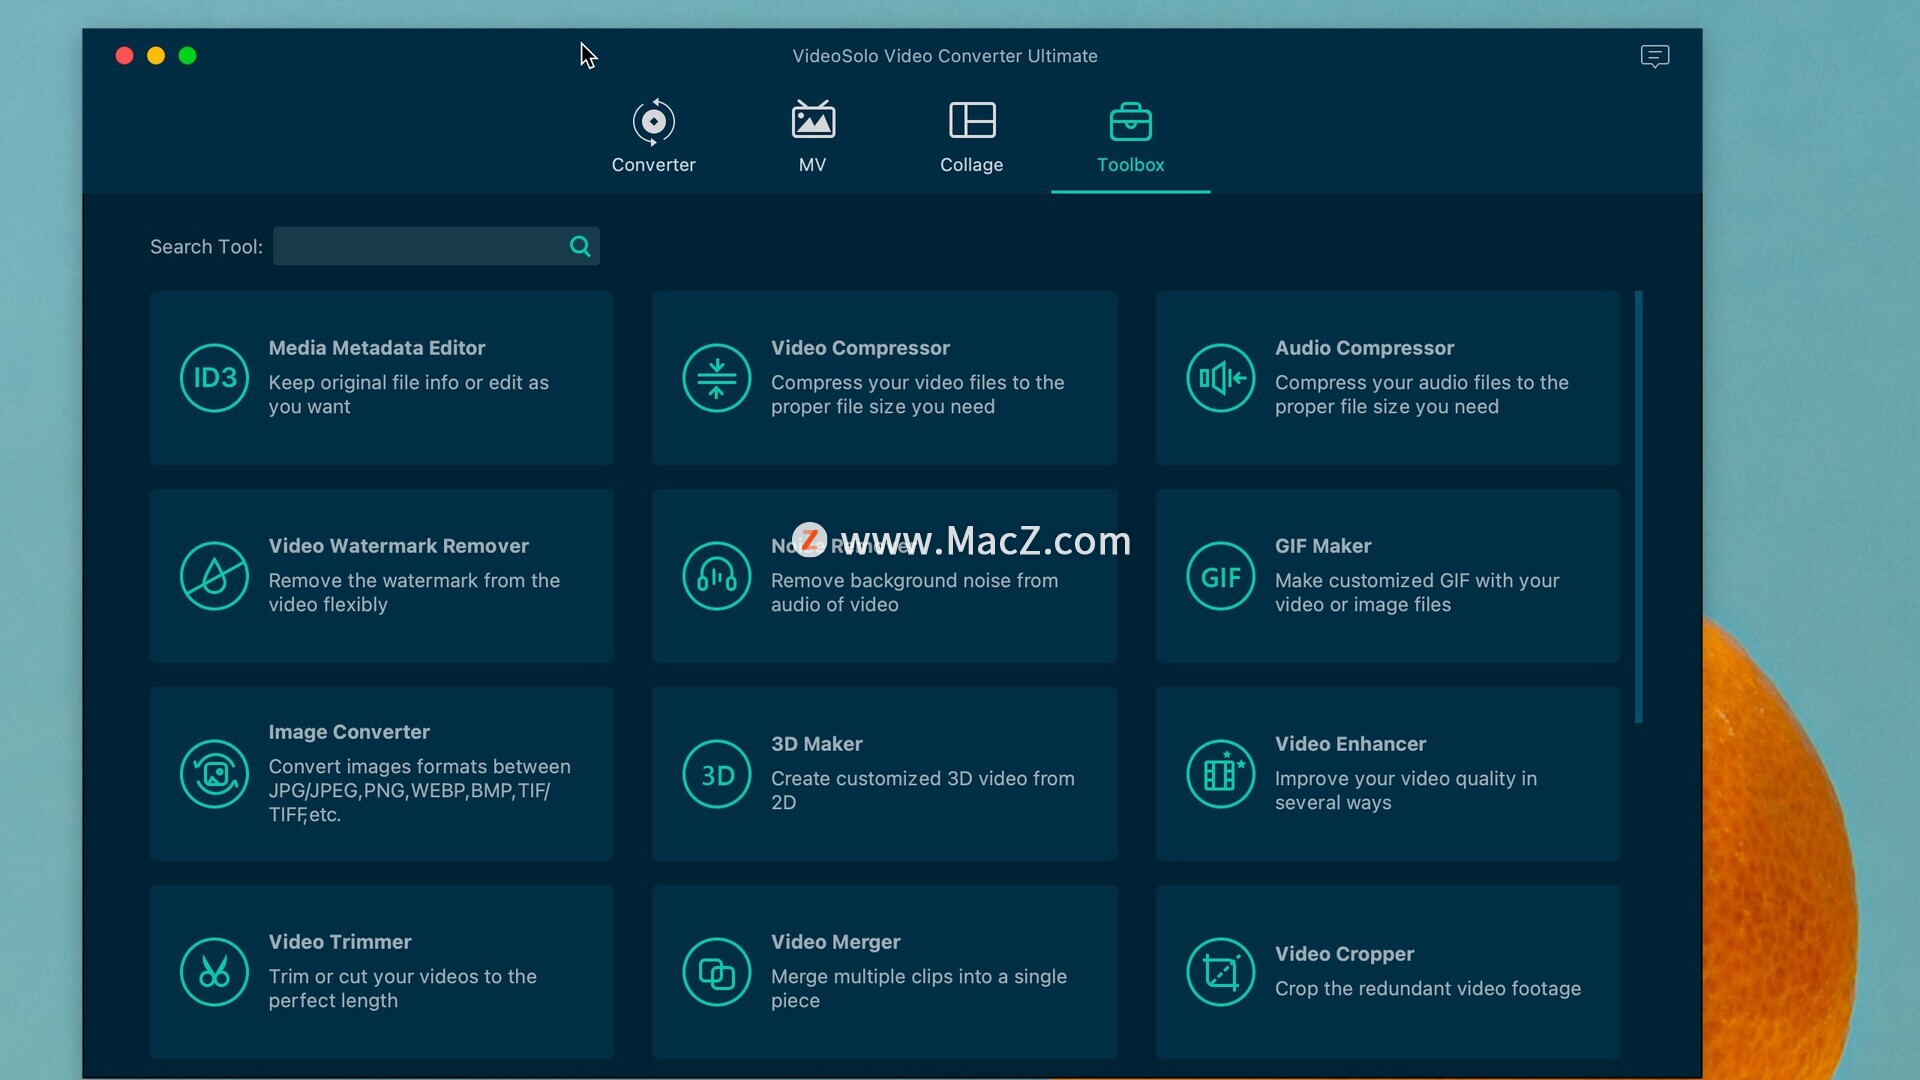
Task: Click "VideoSolo Video Converter Ultimate" window title
Action: point(944,56)
